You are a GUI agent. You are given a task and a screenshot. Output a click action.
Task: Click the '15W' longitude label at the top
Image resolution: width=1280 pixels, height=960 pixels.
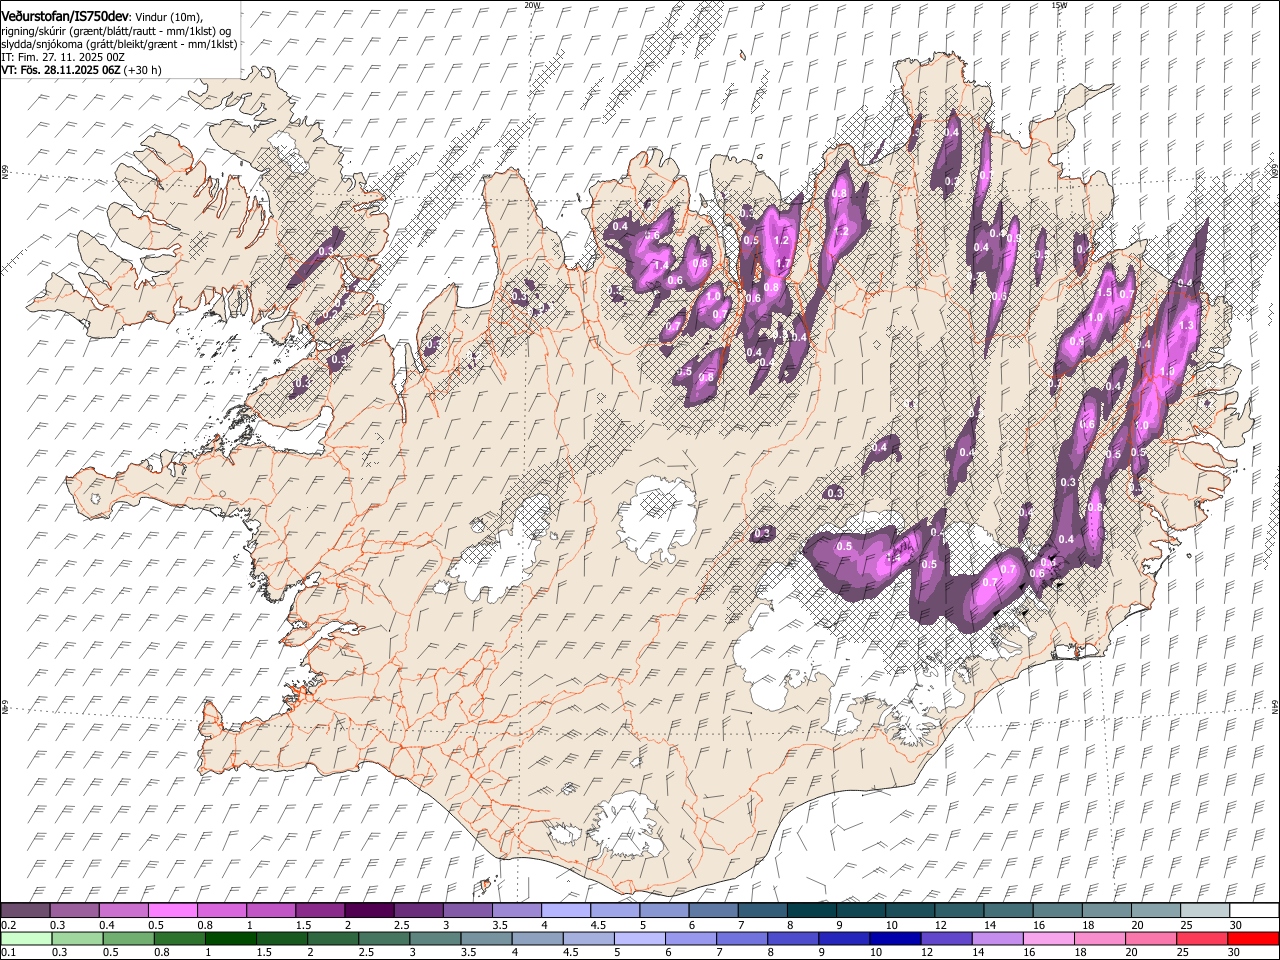(x=1059, y=5)
